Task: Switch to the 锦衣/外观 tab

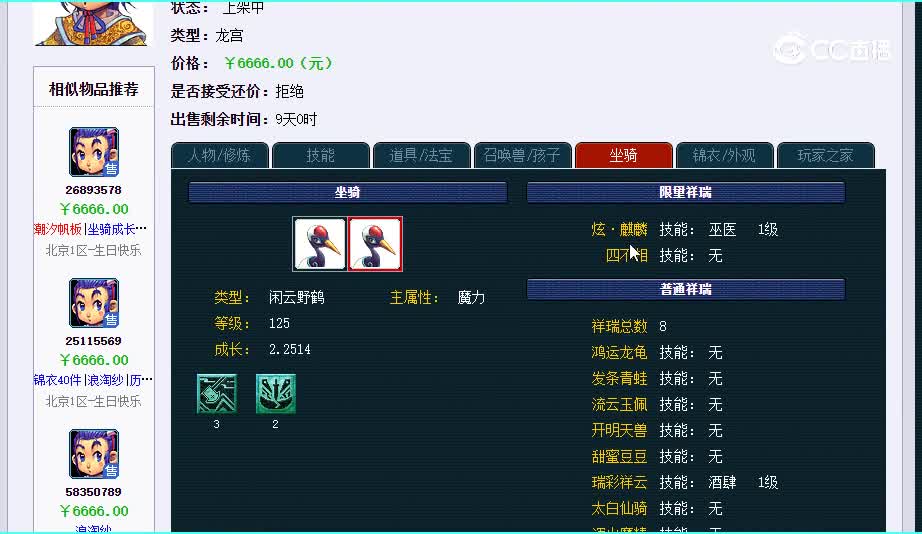Action: click(724, 155)
